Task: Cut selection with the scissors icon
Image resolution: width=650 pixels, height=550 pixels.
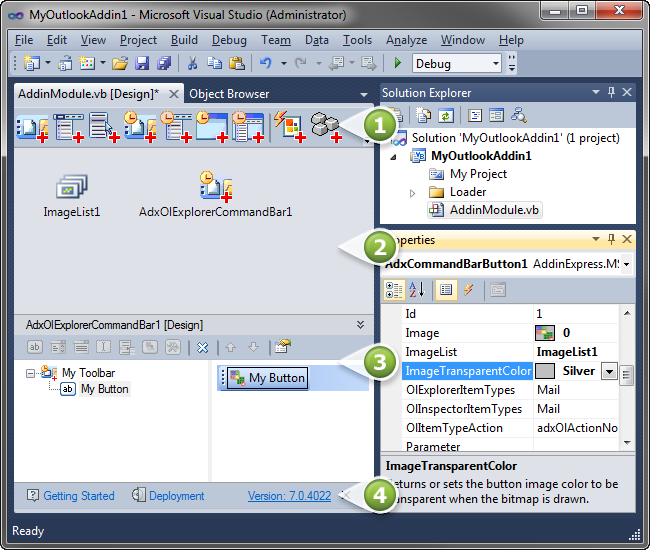Action: click(x=192, y=63)
